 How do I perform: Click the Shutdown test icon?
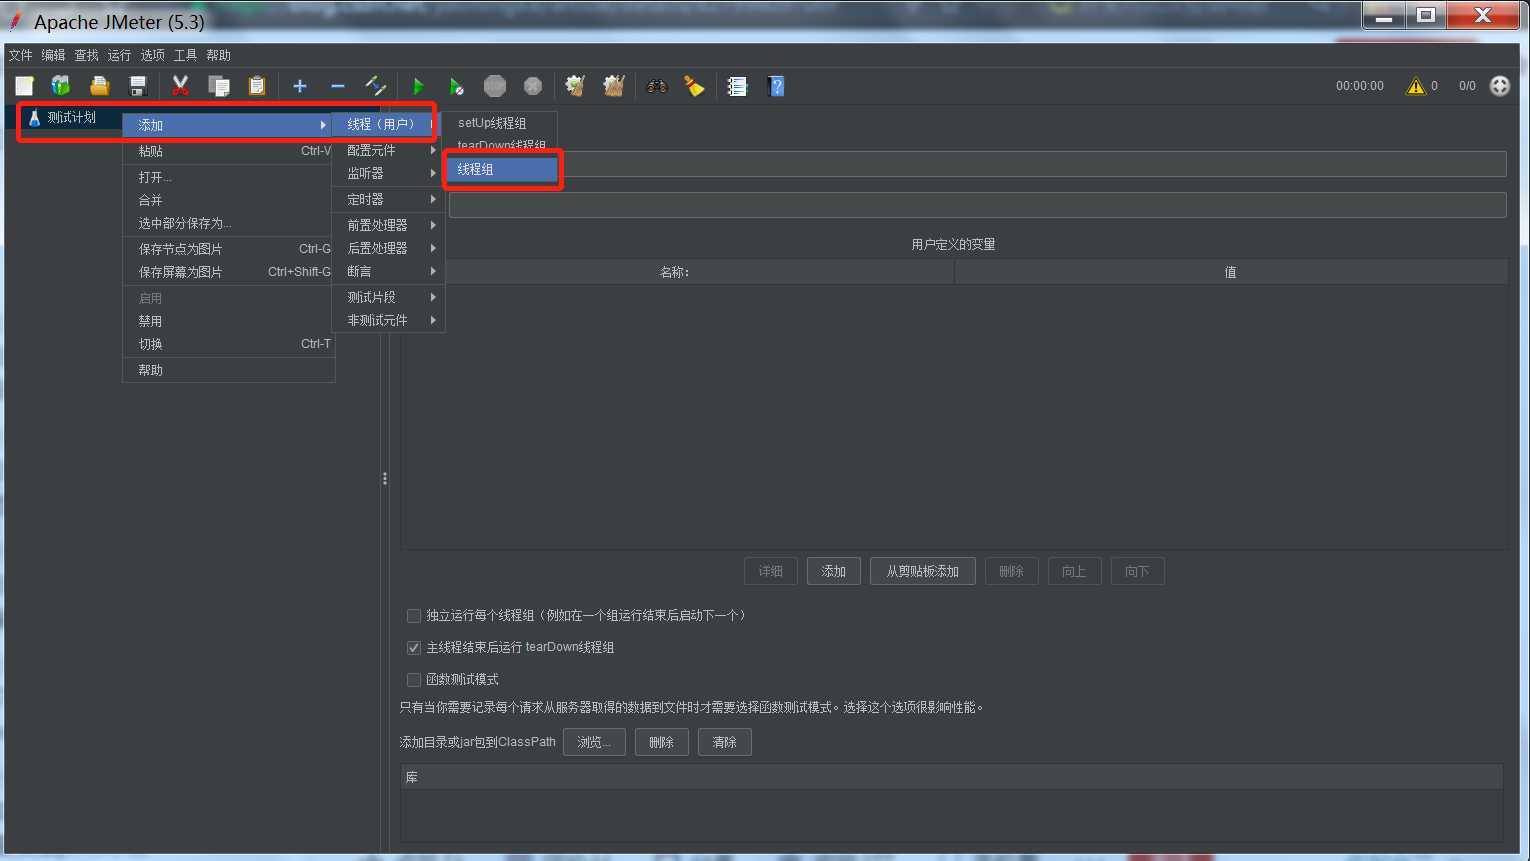point(533,86)
